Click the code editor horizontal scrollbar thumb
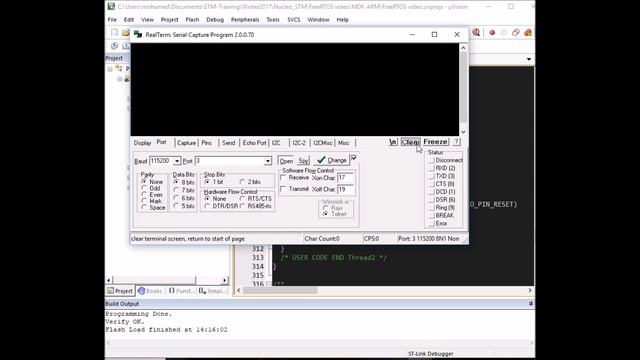Viewport: 640px width, 360px height. (x=280, y=290)
